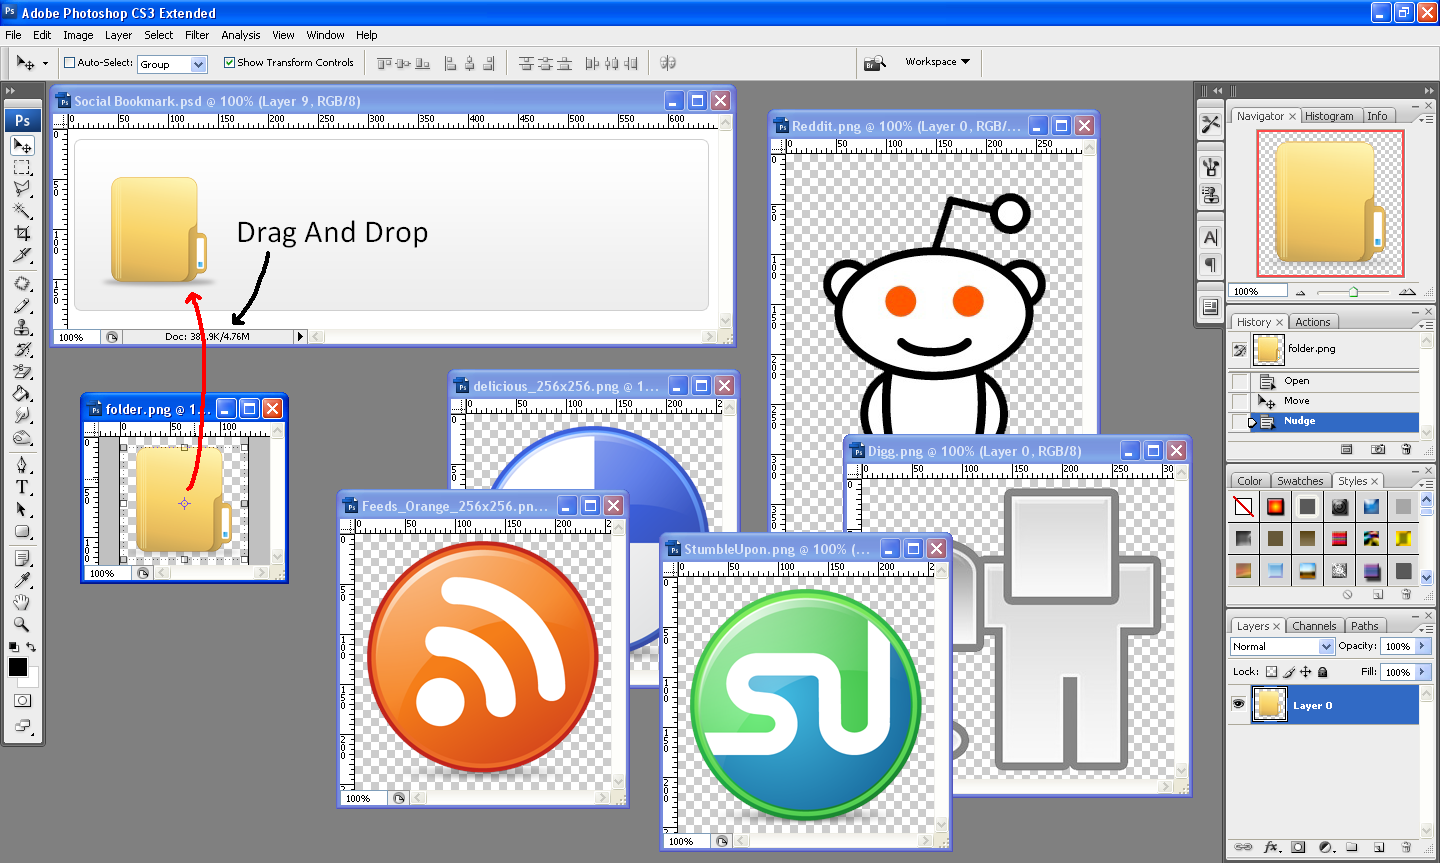Click the Navigator zoom slider handle

click(x=1353, y=292)
